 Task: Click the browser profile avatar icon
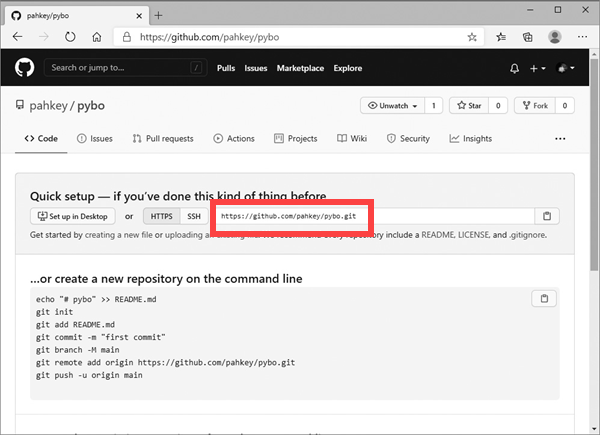click(555, 37)
